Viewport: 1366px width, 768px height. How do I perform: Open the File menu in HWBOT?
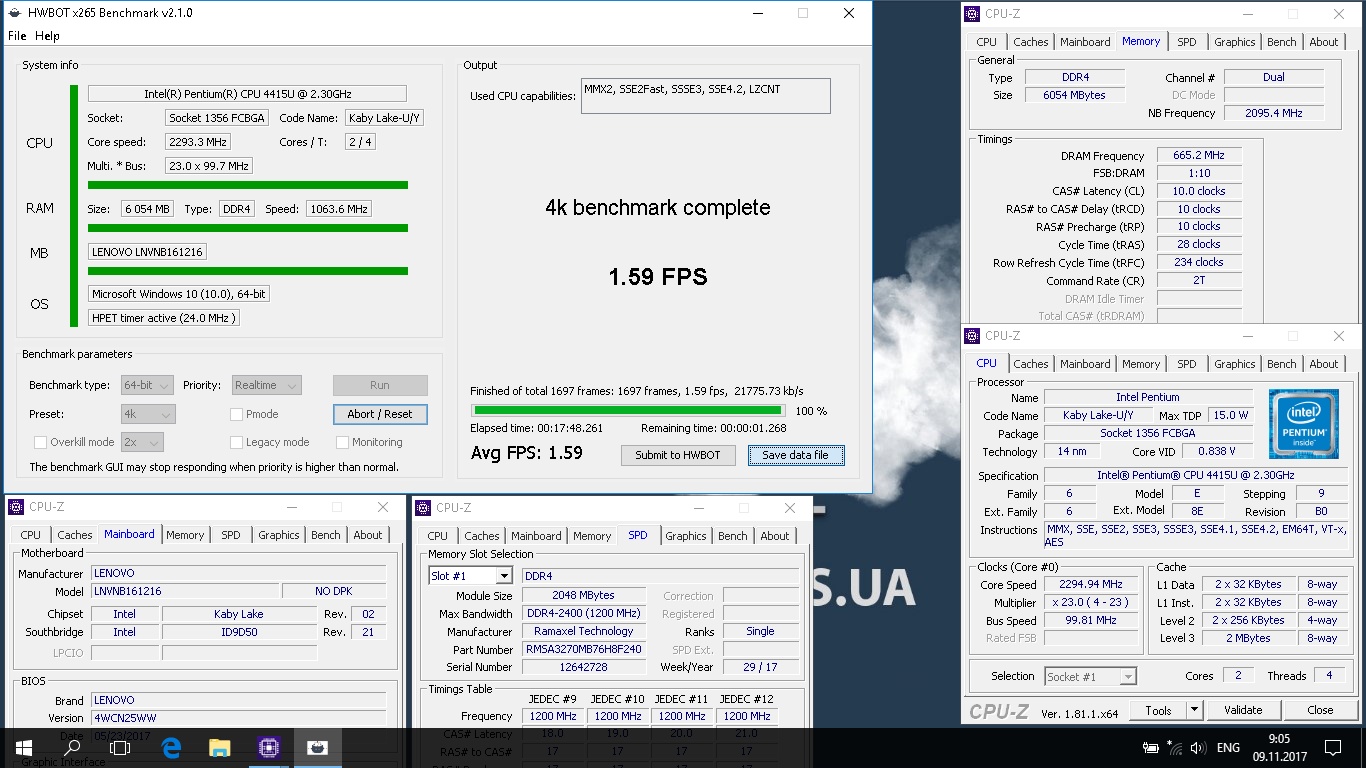[17, 36]
